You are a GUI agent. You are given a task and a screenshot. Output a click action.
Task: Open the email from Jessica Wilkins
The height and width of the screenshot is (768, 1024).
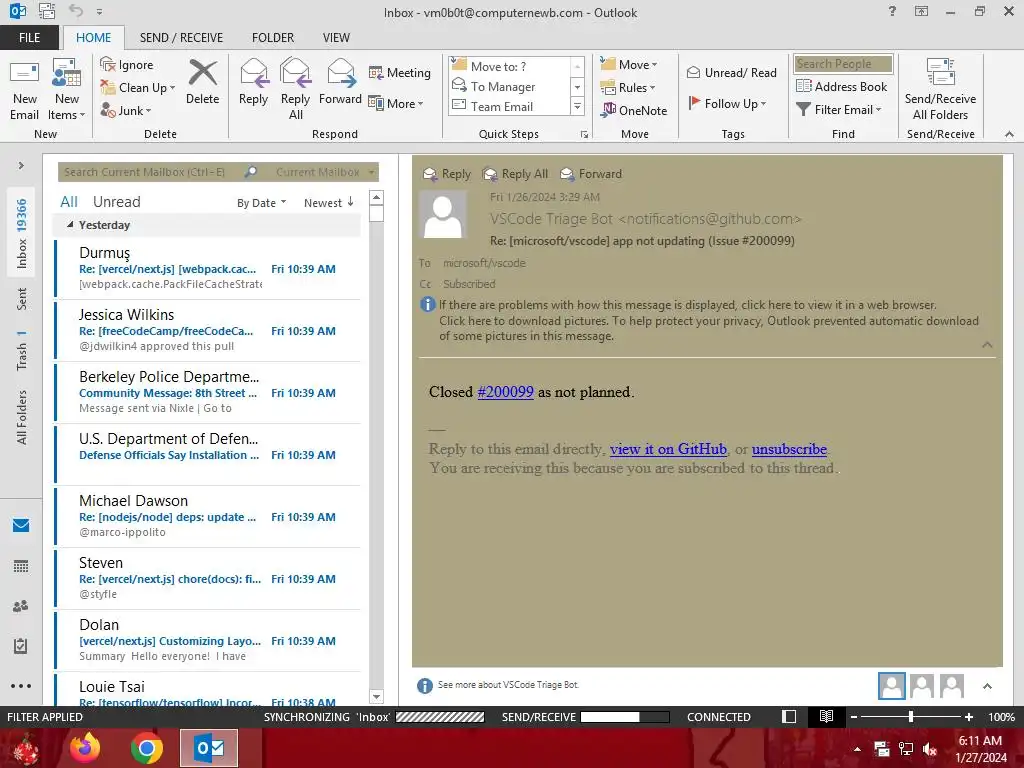[208, 330]
